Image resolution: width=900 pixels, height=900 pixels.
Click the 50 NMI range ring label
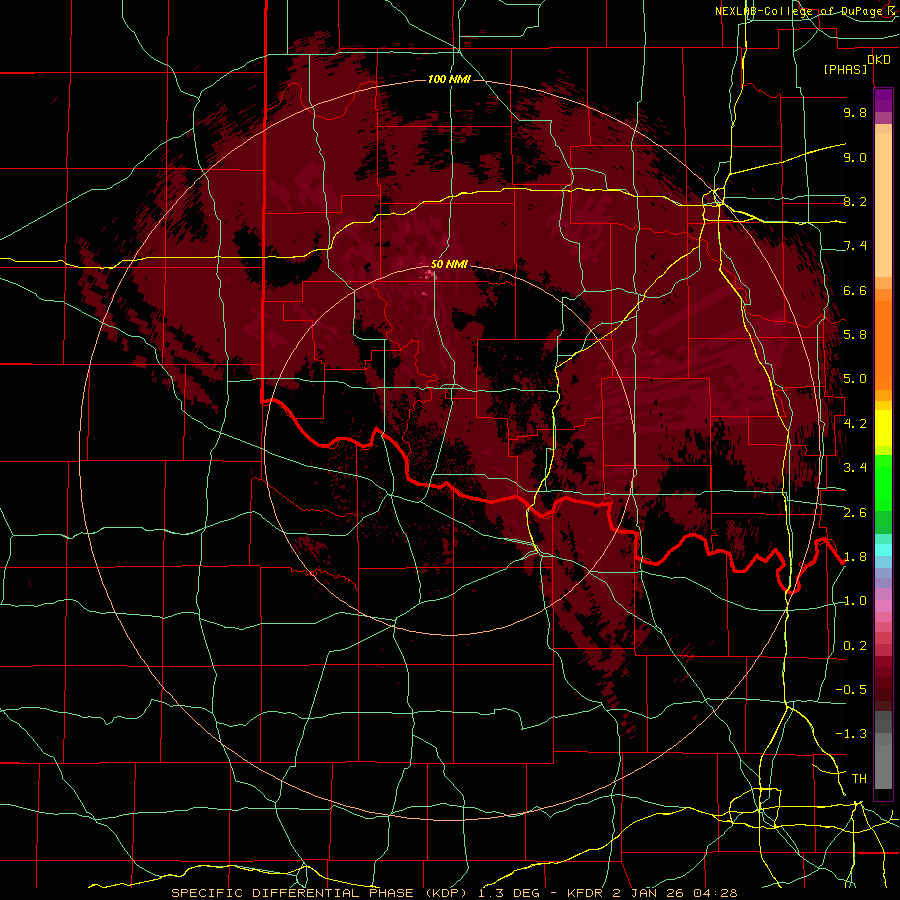pos(449,264)
